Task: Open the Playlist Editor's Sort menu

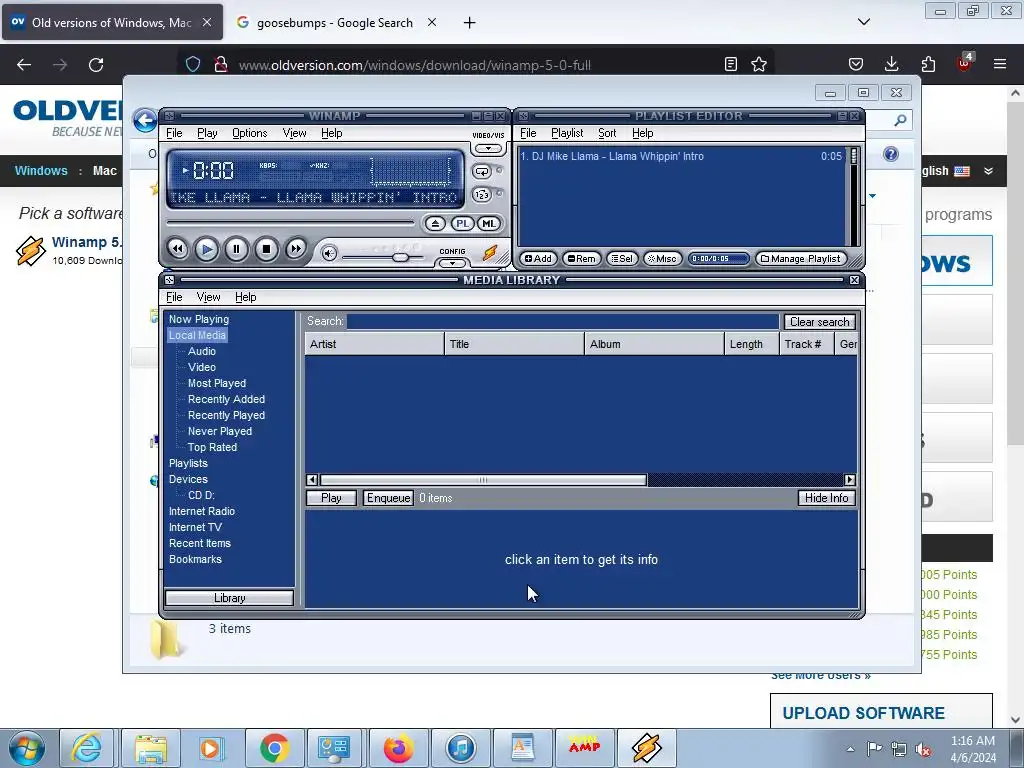Action: 607,133
